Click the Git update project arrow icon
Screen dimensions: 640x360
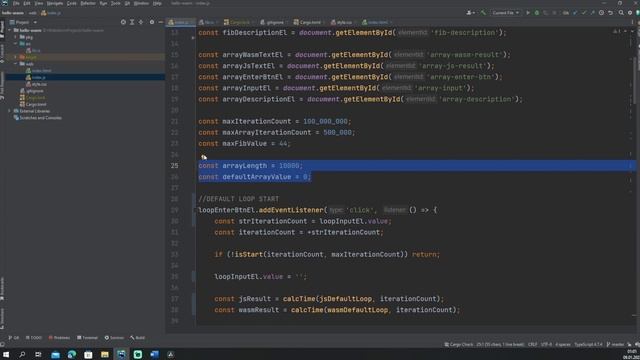(x=575, y=13)
